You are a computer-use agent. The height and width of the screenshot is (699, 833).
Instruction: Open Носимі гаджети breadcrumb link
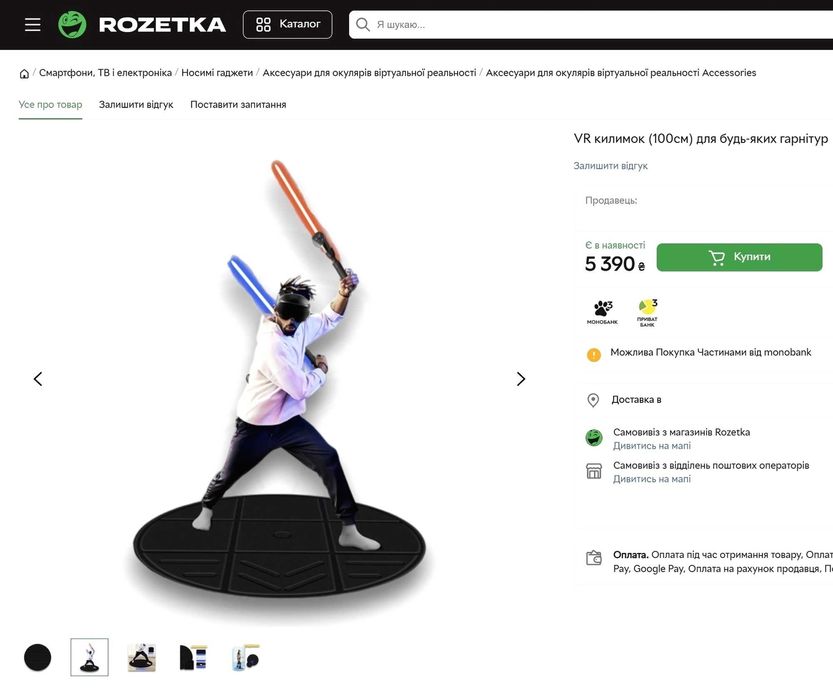(x=217, y=73)
